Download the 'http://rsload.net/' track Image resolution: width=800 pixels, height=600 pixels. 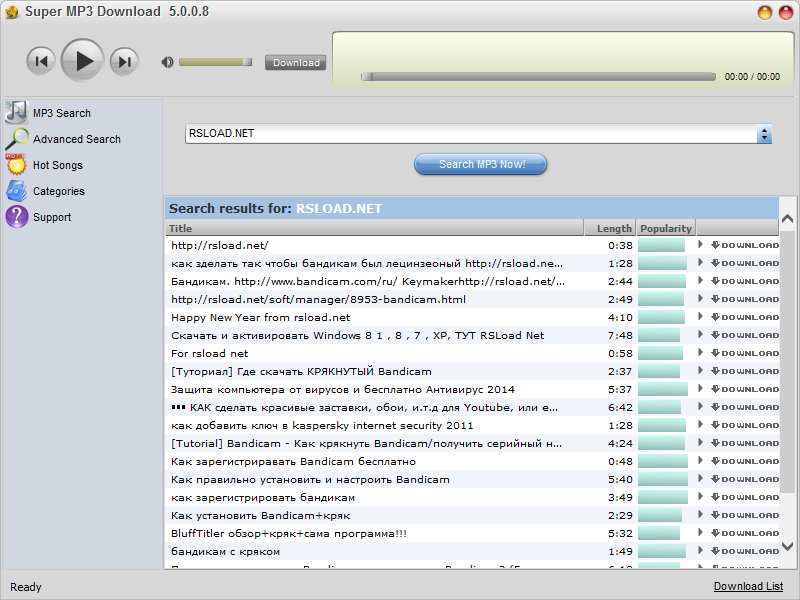point(745,245)
